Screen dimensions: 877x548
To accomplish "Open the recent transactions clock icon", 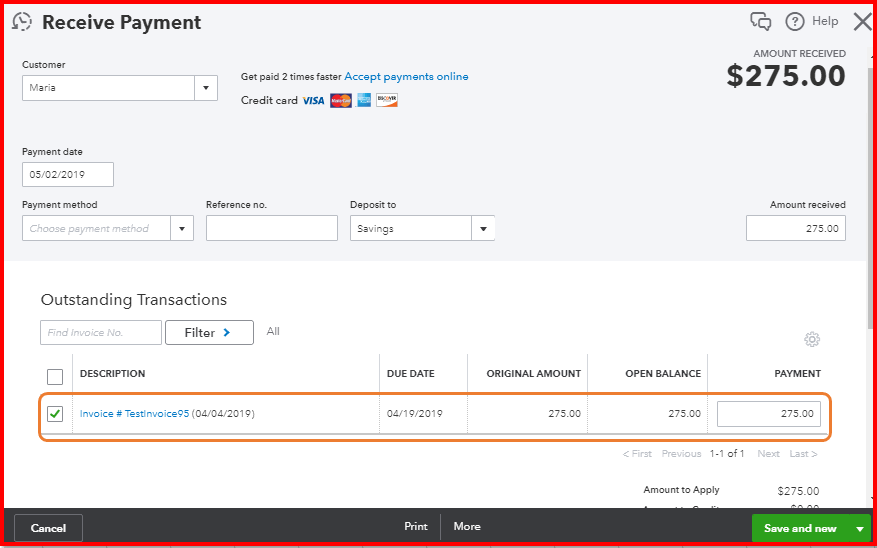I will (22, 22).
